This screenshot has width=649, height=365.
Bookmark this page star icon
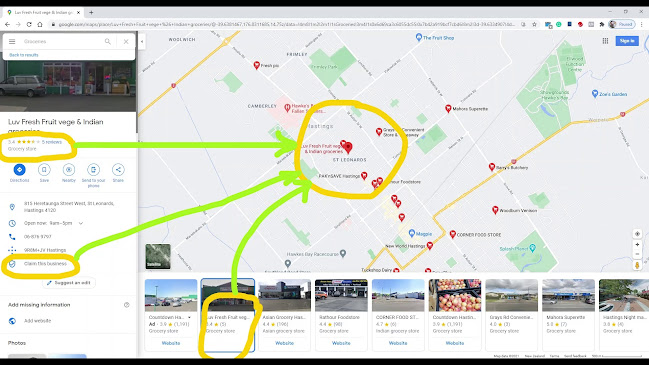coord(534,24)
